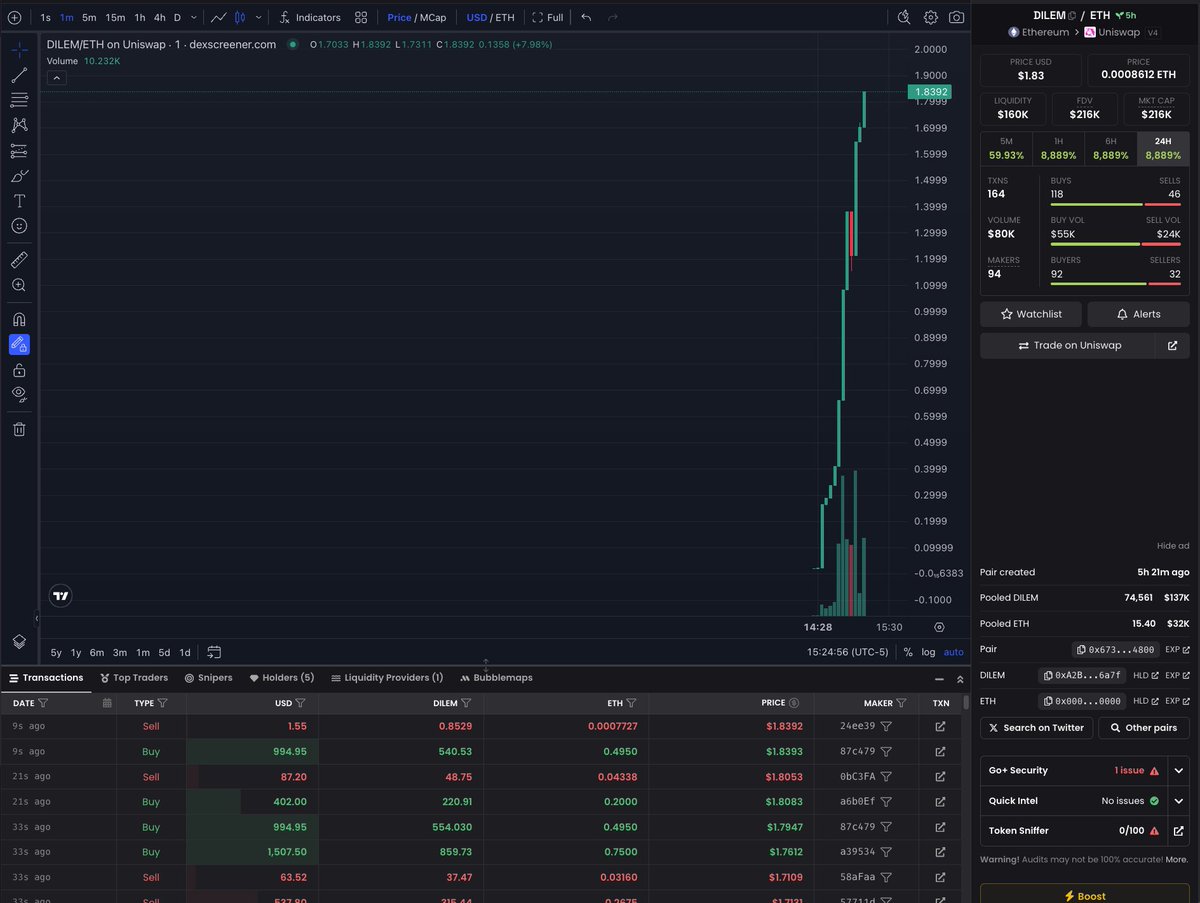Toggle stay in drawing mode

coord(19,345)
